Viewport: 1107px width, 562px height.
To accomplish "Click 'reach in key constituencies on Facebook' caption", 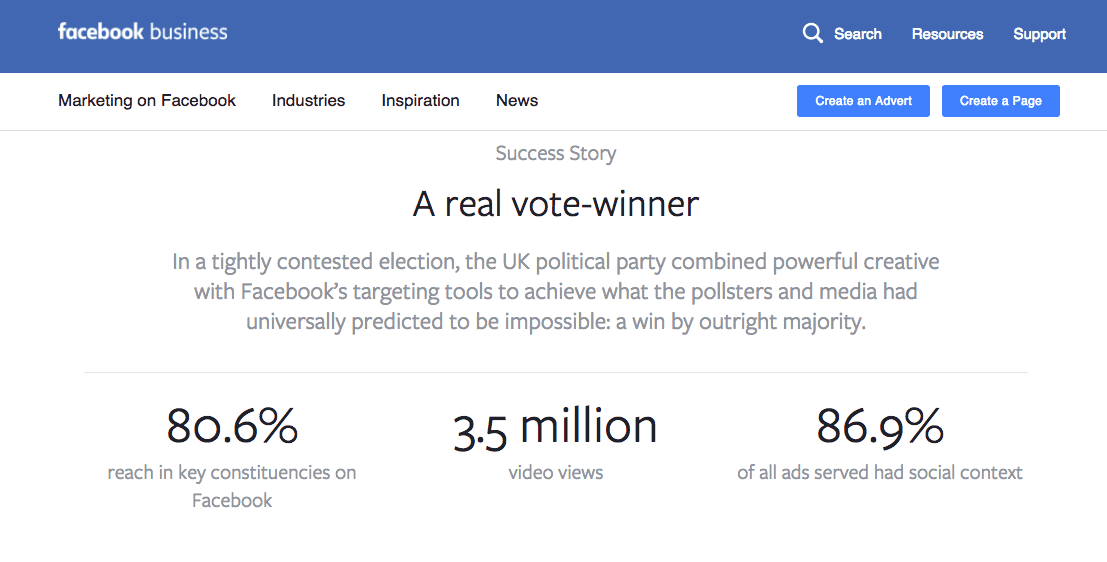I will point(232,486).
